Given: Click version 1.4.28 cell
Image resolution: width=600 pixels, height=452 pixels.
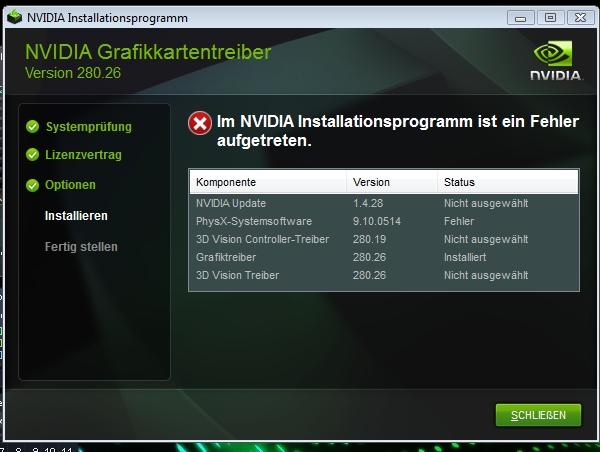Looking at the screenshot, I should click(x=368, y=203).
